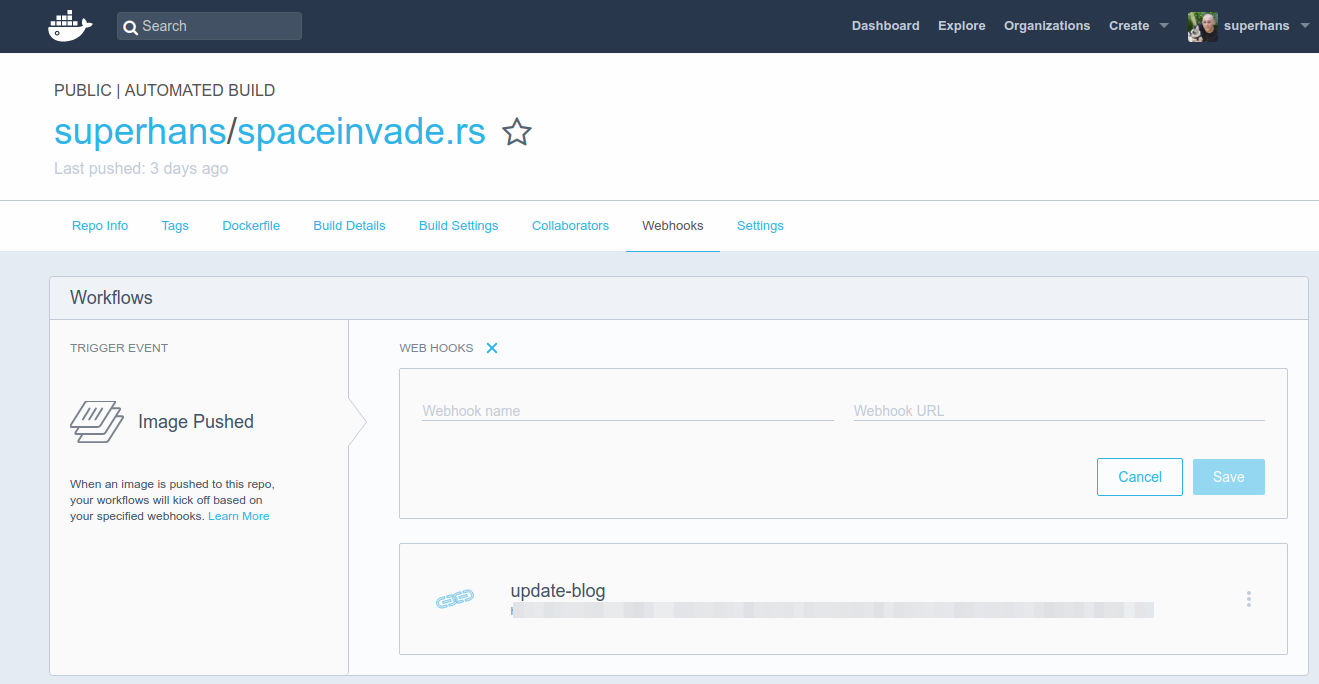Navigate to Organizations
The image size is (1319, 684).
(1047, 26)
